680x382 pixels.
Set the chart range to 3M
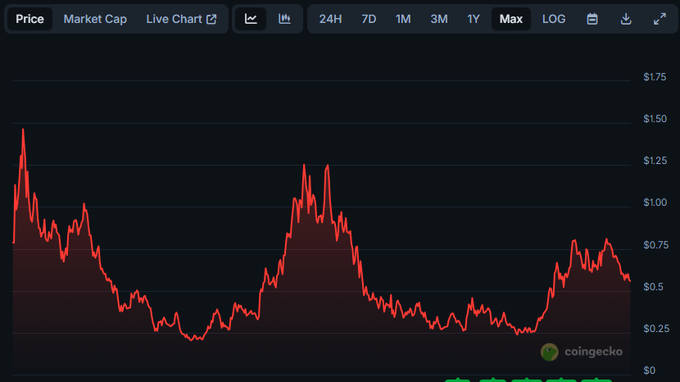click(439, 19)
